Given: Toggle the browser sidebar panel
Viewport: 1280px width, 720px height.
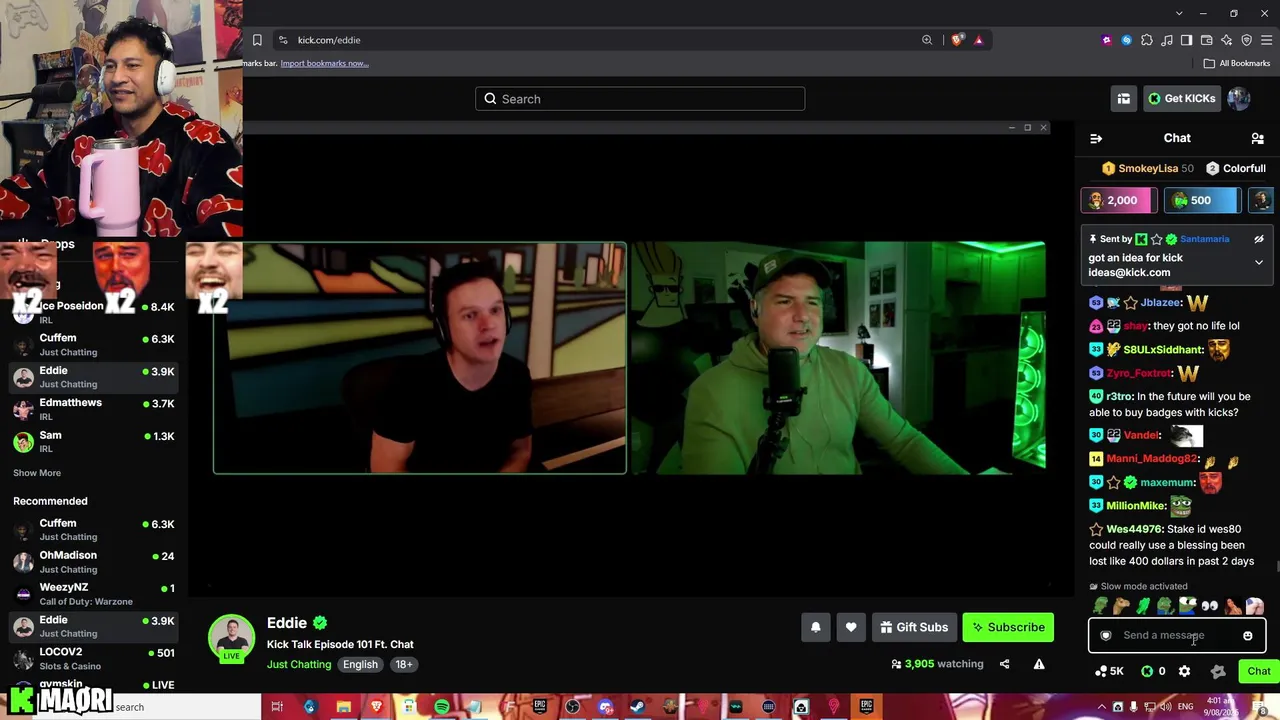Looking at the screenshot, I should coord(1186,40).
